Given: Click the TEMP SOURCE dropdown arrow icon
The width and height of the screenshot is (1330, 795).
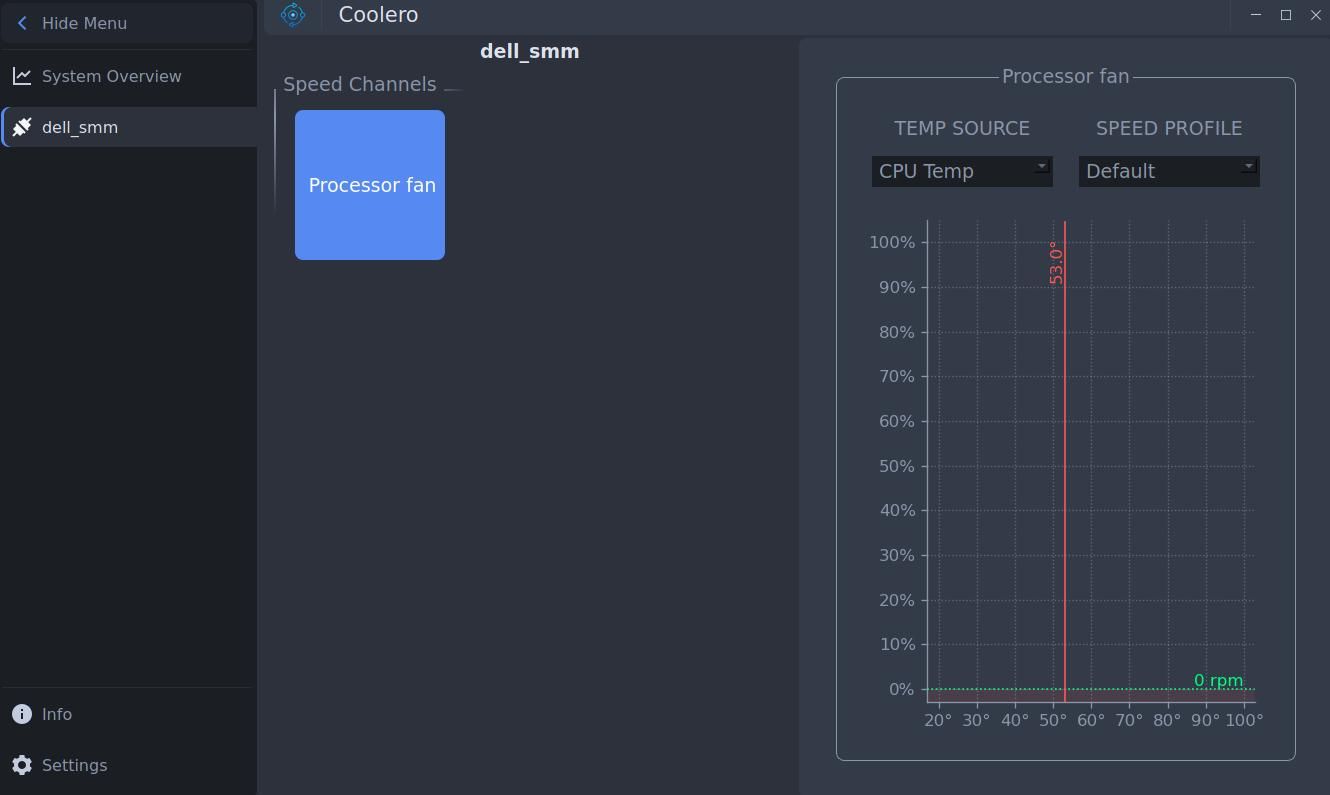Looking at the screenshot, I should [x=1041, y=166].
